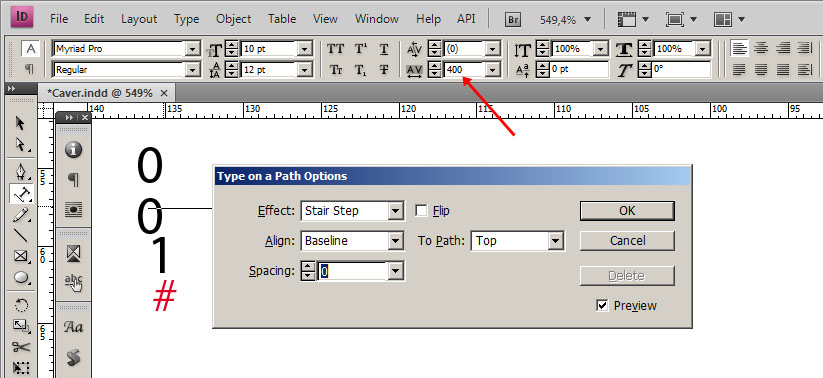Select the black arrow Selection tool
This screenshot has height=378, width=823.
pyautogui.click(x=20, y=123)
